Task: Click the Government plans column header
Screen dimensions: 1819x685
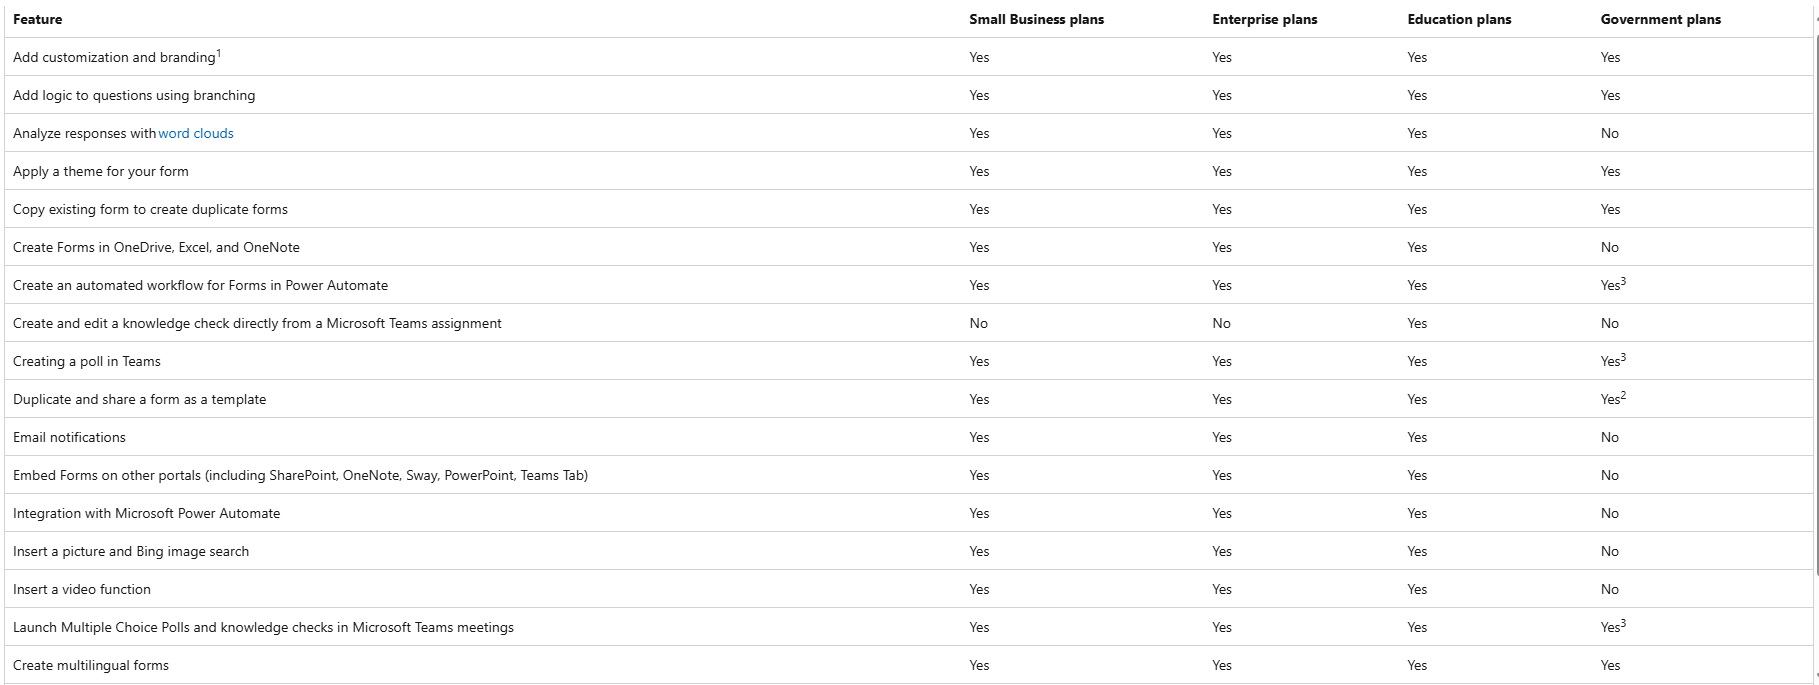Action: [1661, 19]
